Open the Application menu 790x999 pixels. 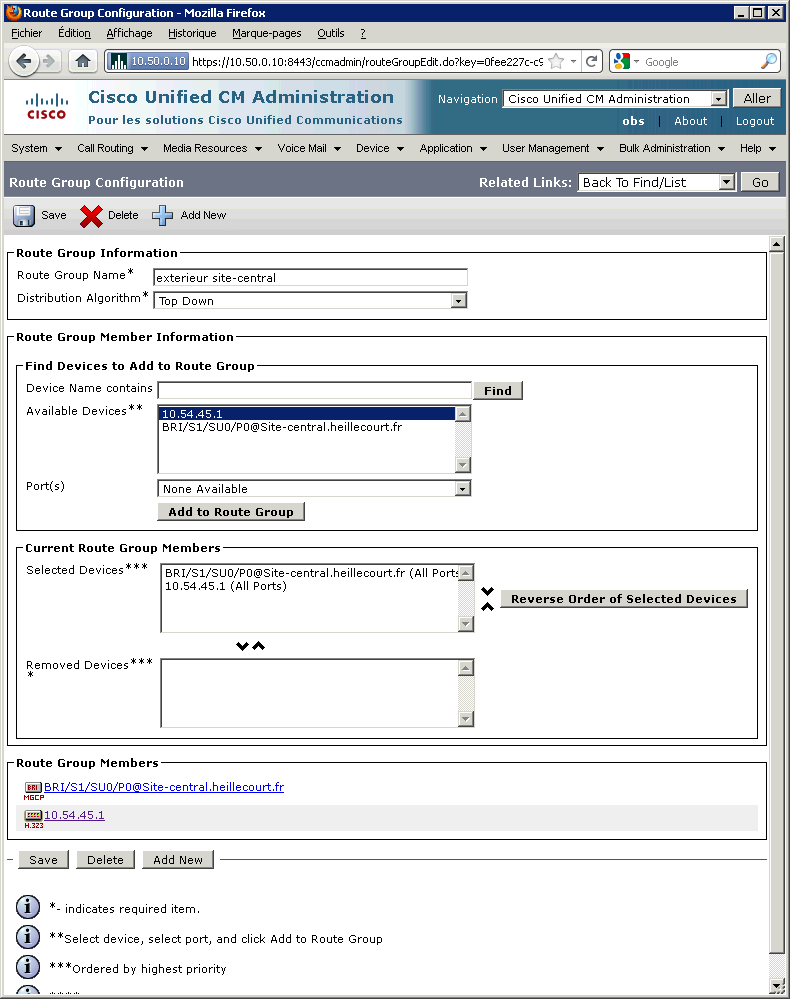[453, 148]
